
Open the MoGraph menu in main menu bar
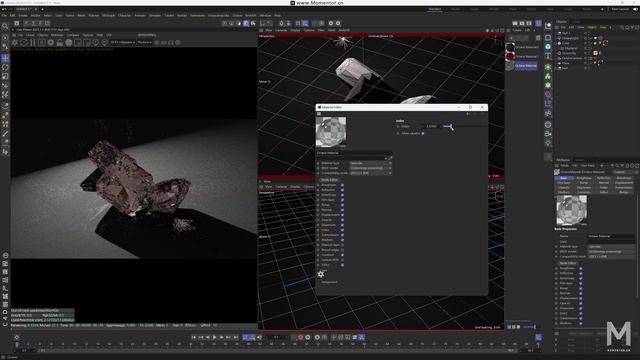click(108, 16)
